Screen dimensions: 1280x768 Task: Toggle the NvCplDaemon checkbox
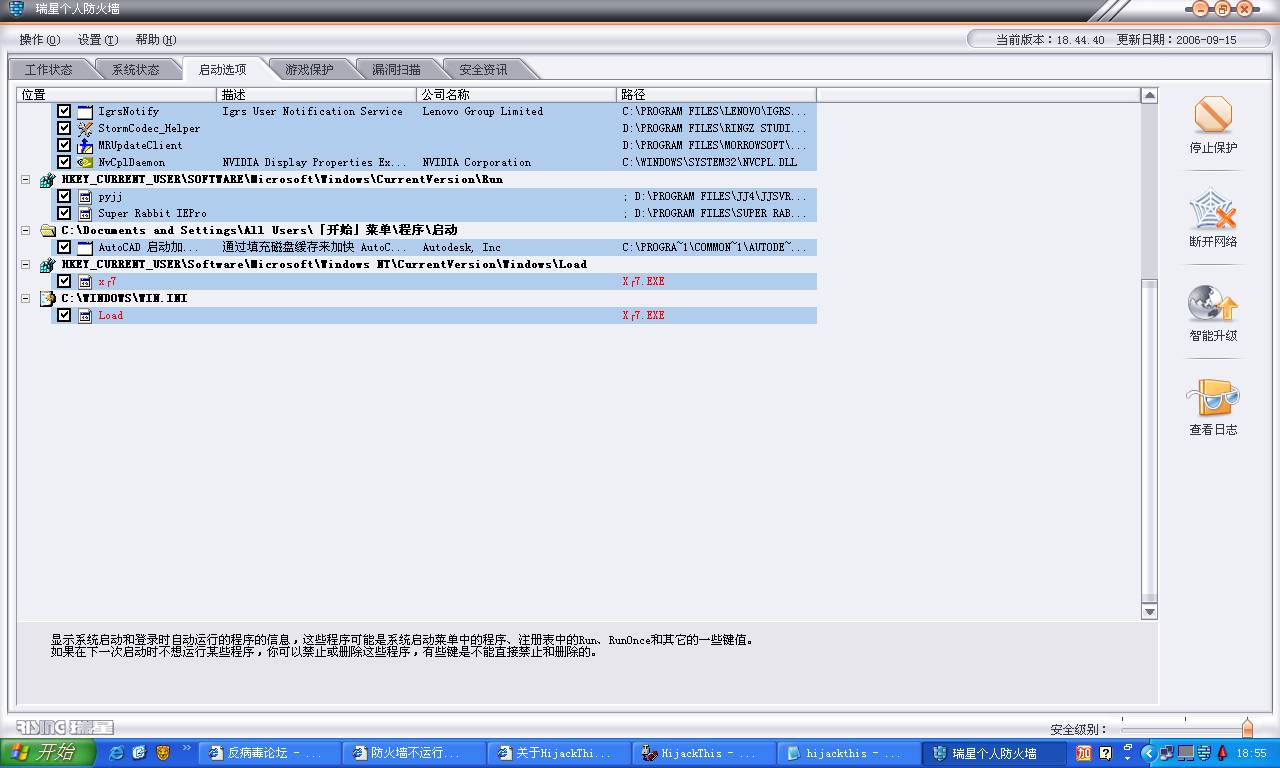(64, 163)
